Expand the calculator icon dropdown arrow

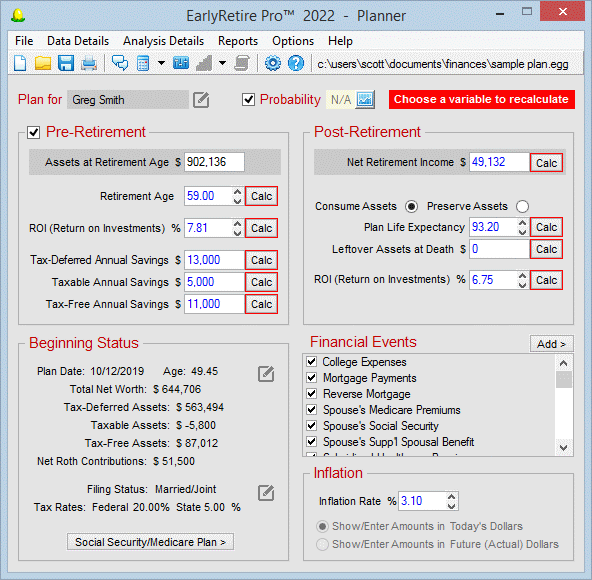[x=161, y=63]
